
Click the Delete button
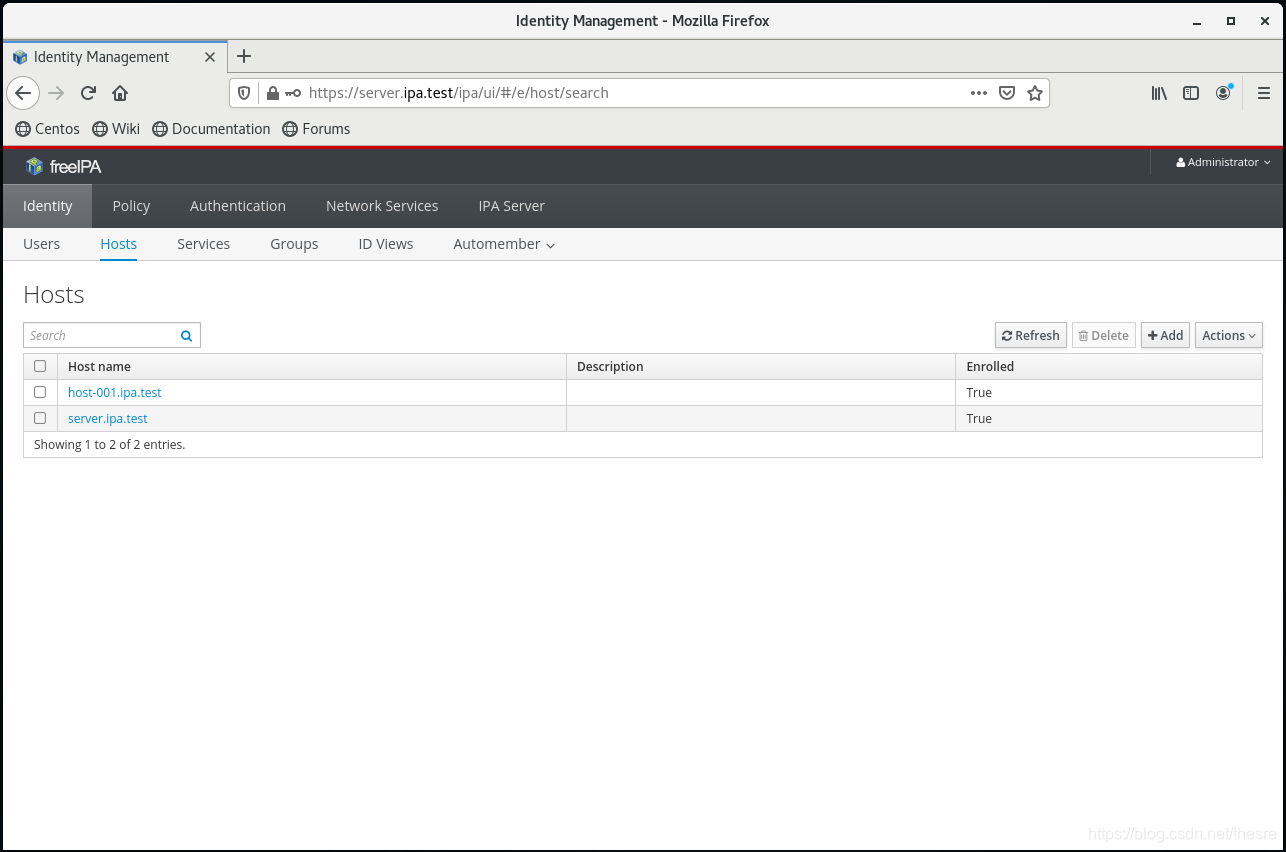click(x=1104, y=336)
